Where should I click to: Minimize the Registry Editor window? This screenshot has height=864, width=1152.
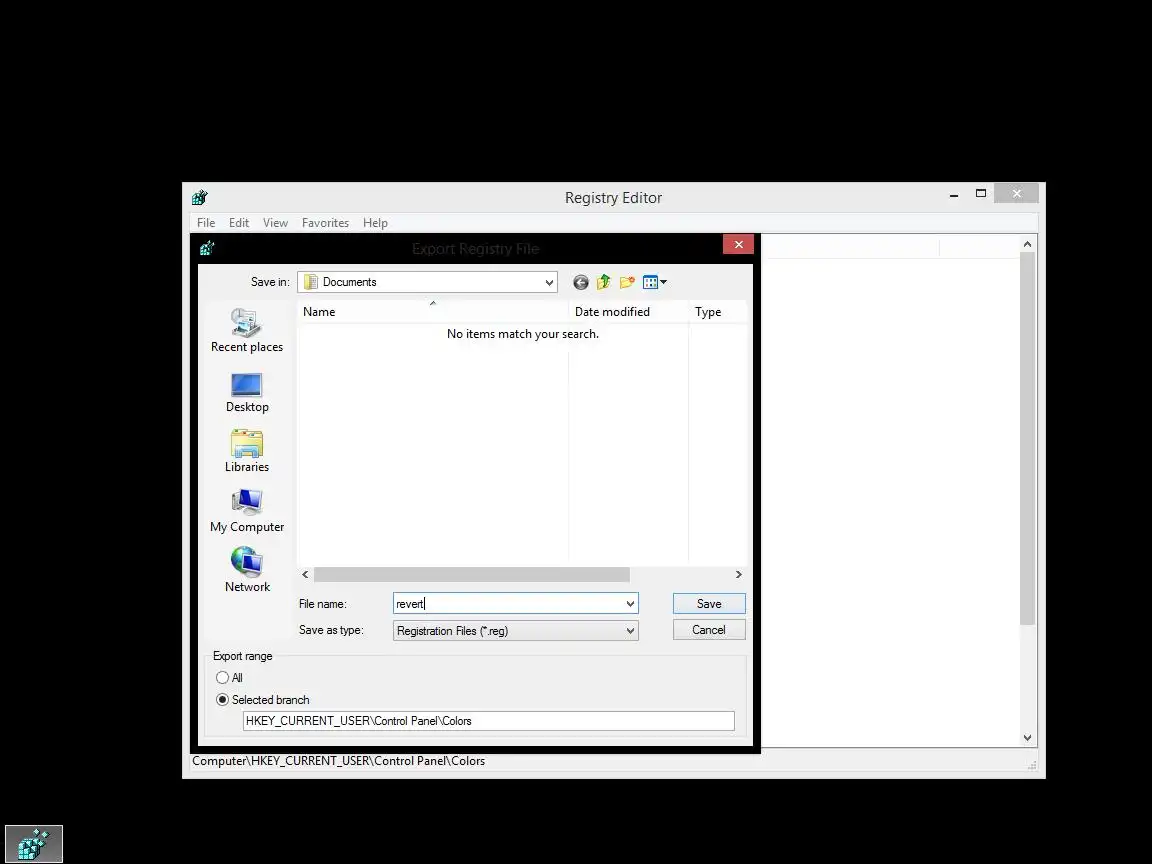pos(954,195)
